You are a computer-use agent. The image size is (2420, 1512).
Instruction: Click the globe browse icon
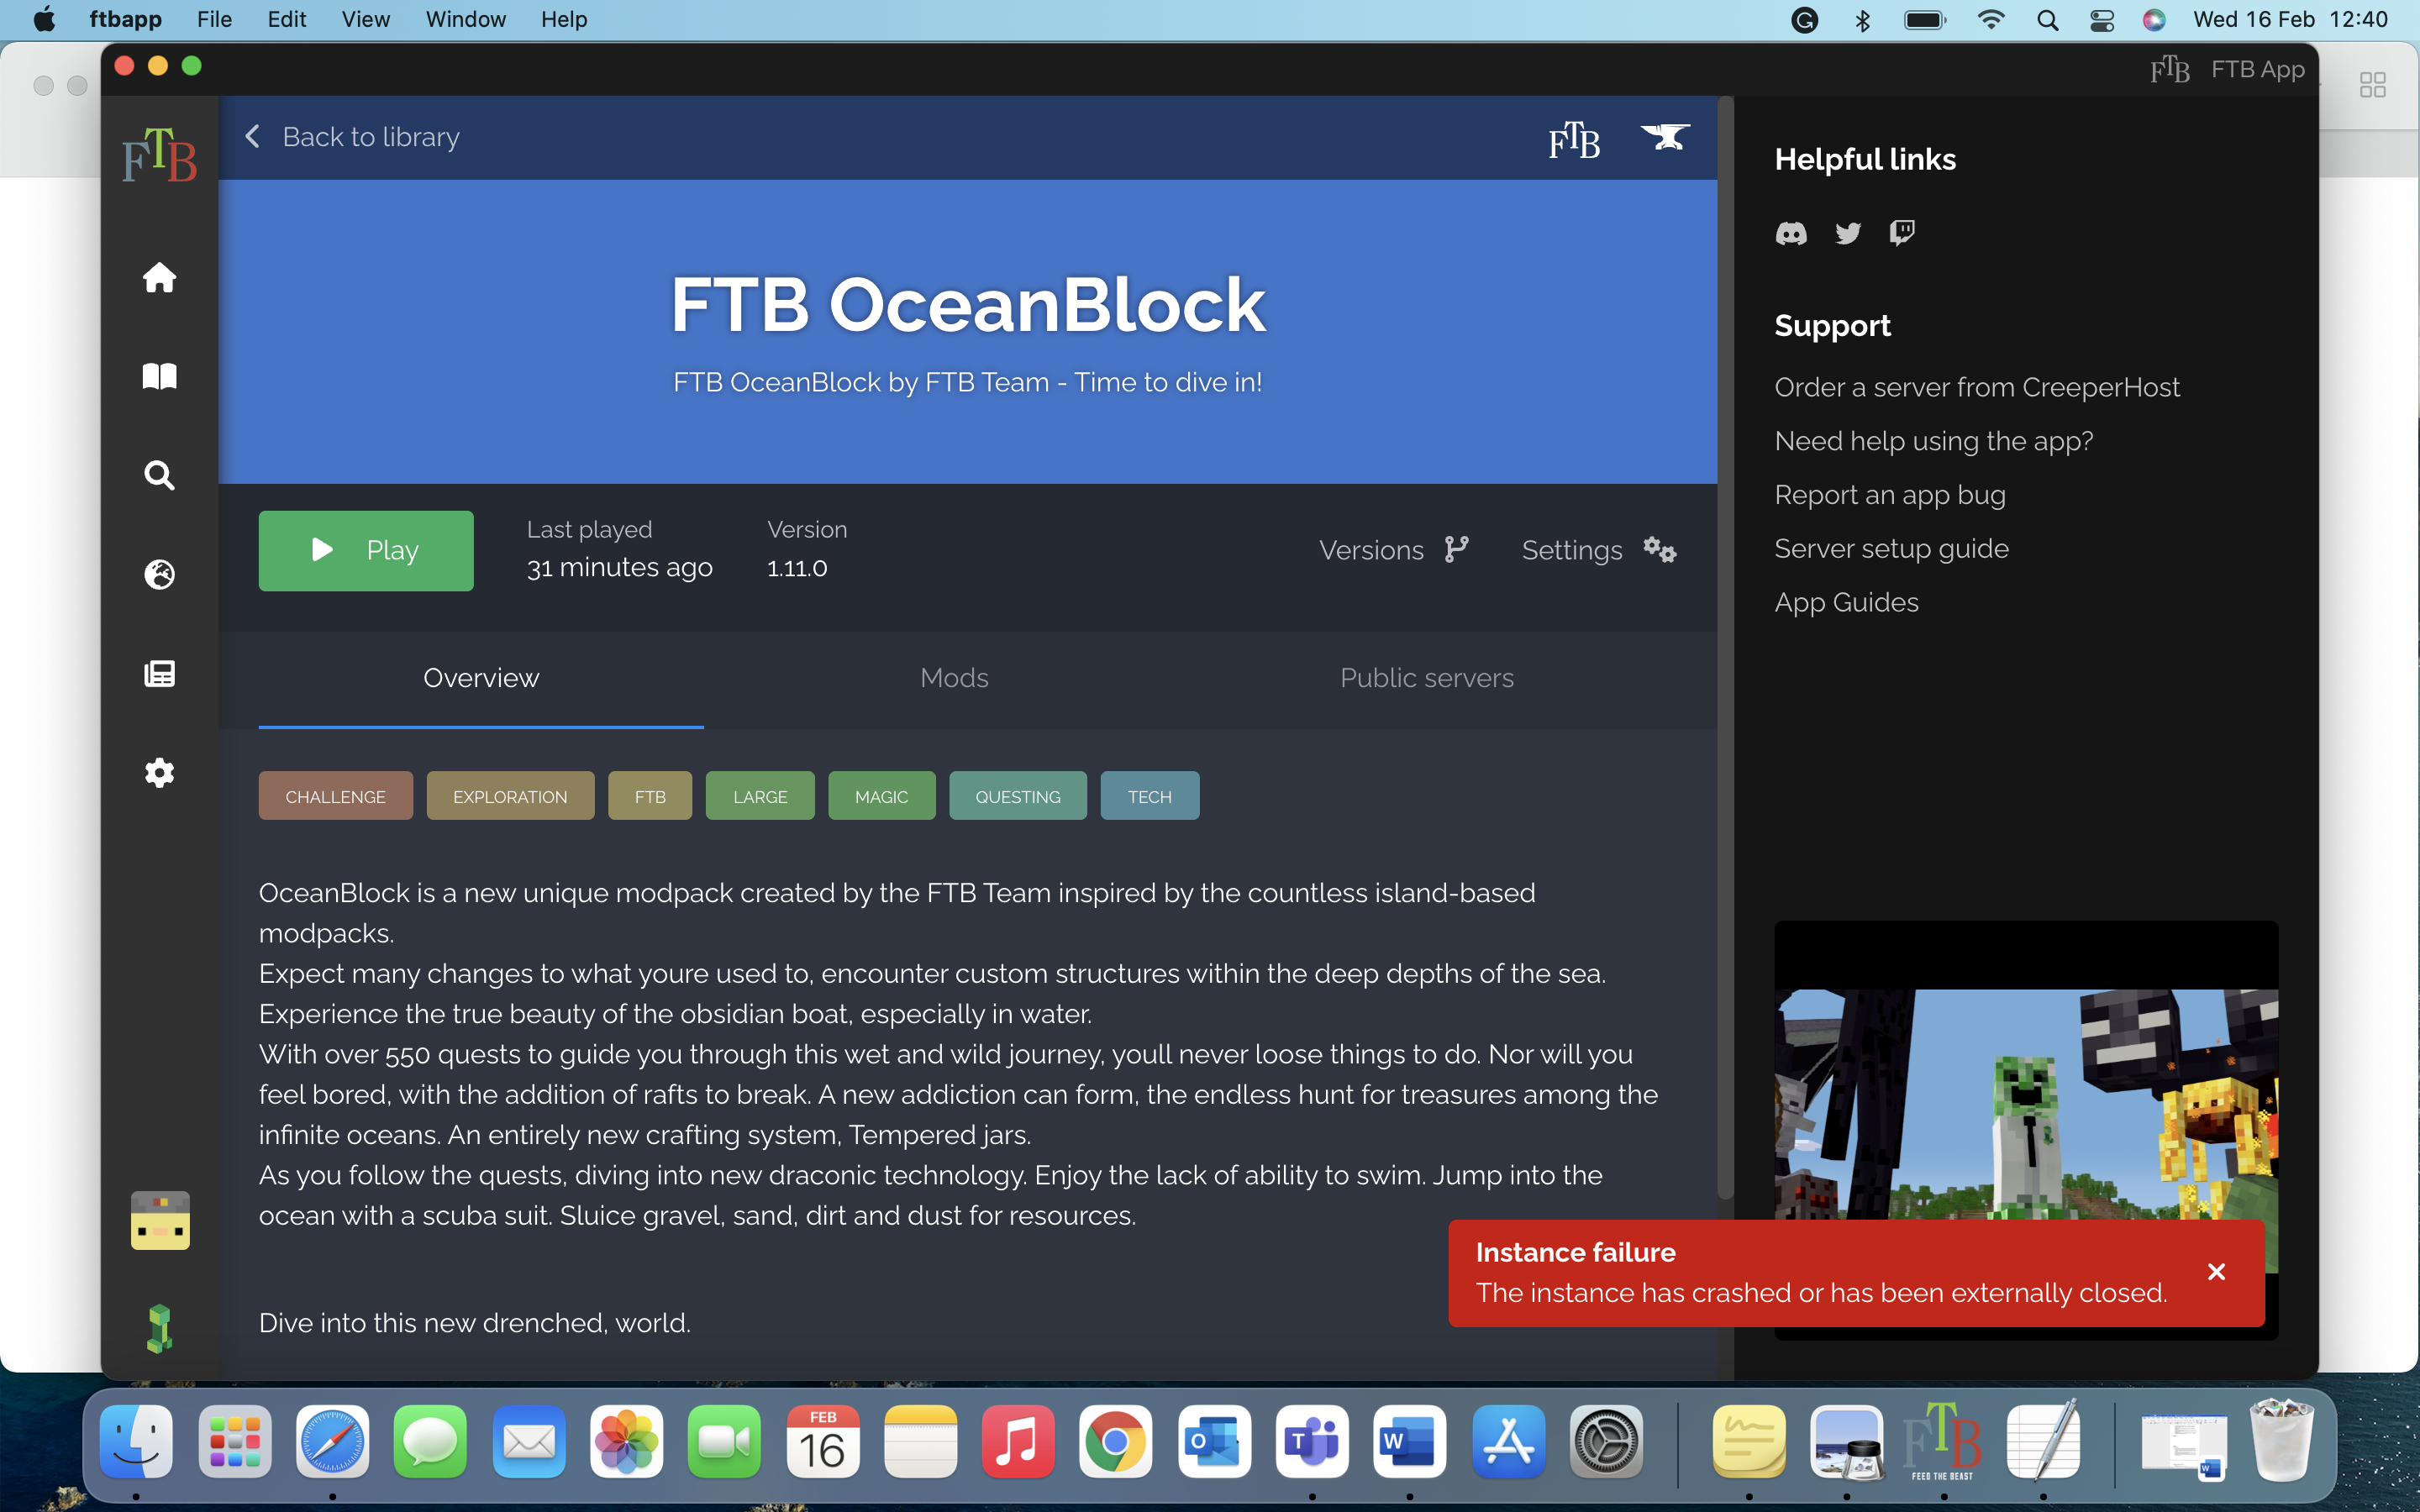pyautogui.click(x=159, y=575)
